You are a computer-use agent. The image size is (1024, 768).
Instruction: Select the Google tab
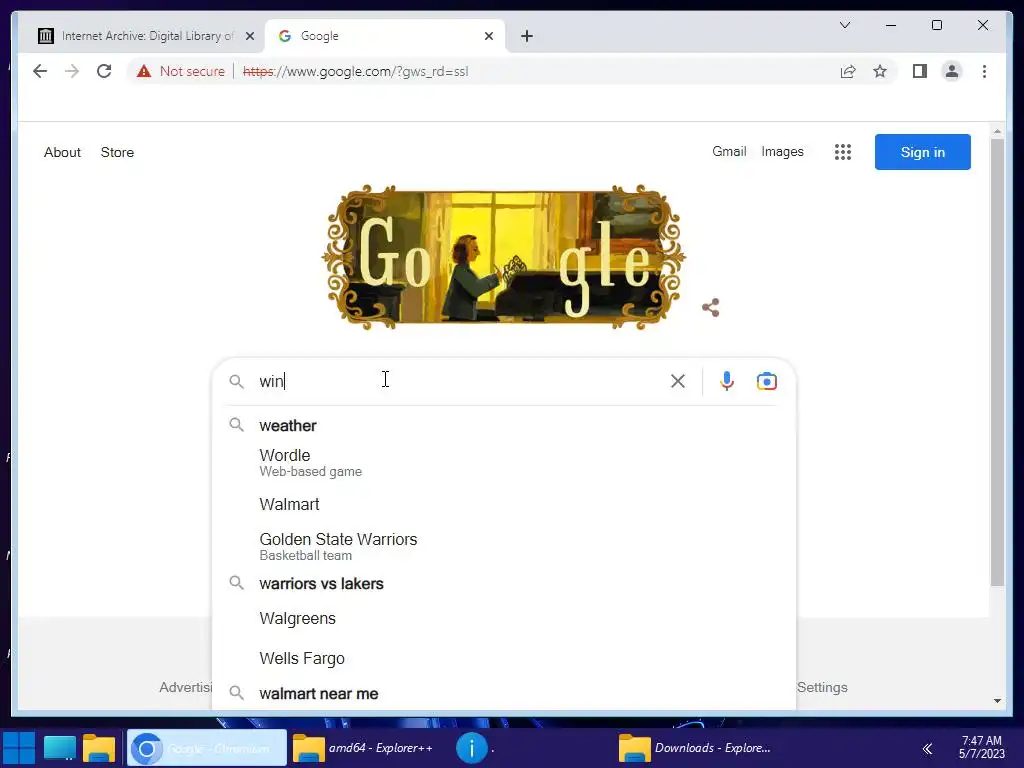point(384,36)
